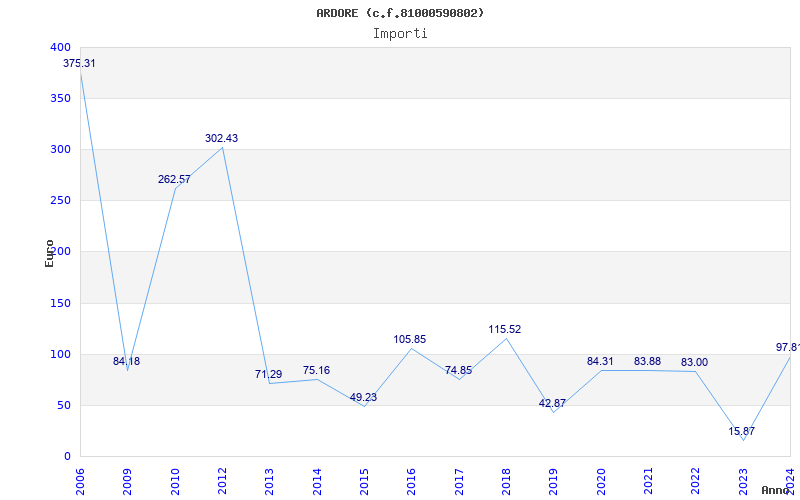Select the 2018 x-axis year label
This screenshot has width=800, height=500.
[x=506, y=482]
